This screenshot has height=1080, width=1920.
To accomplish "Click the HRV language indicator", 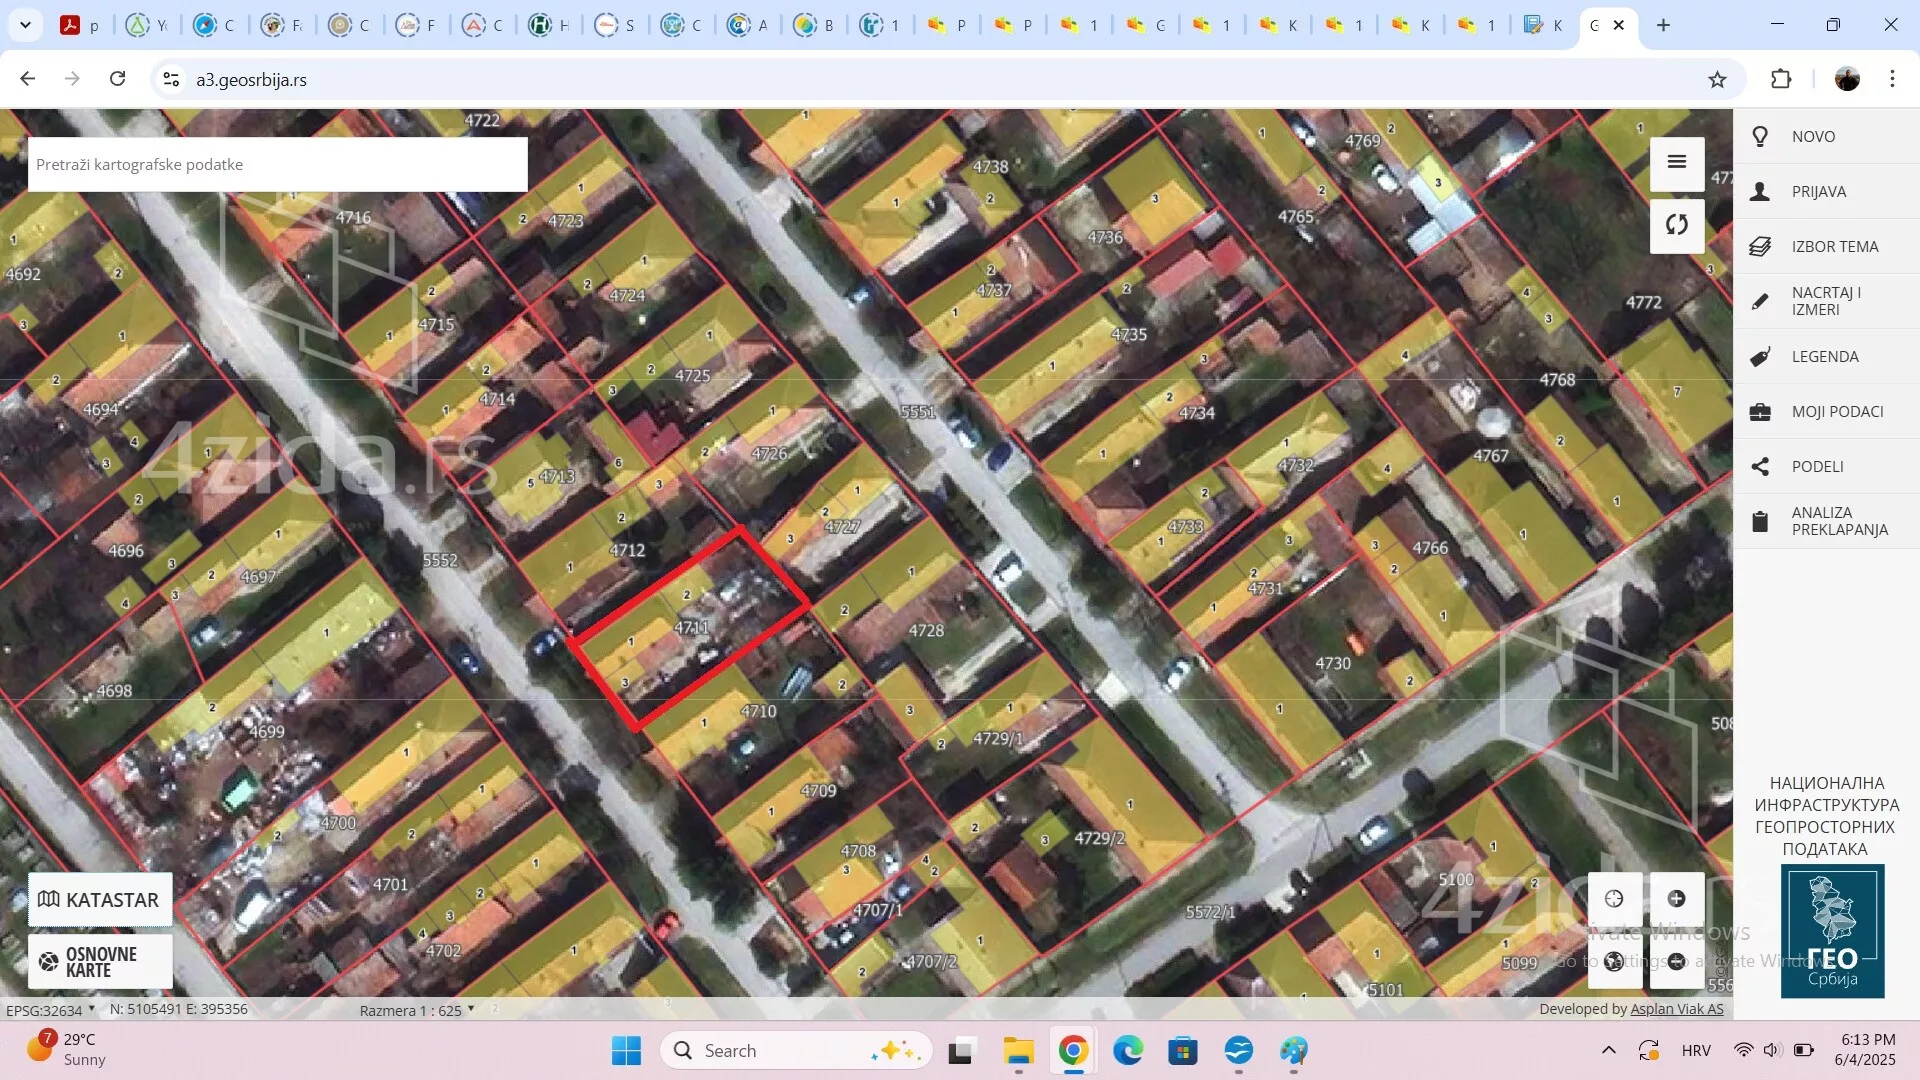I will click(1696, 1050).
